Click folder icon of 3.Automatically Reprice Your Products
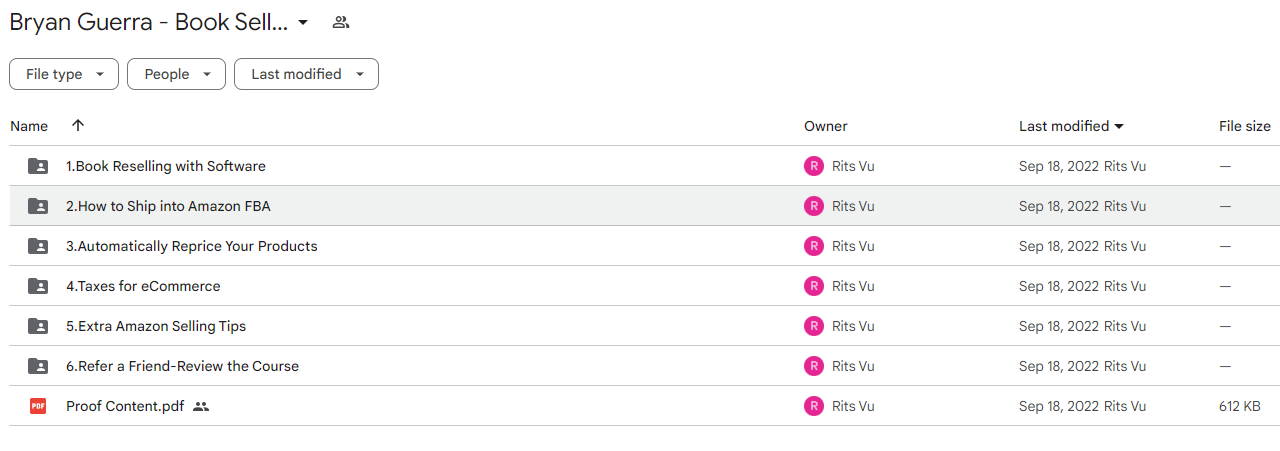 (38, 246)
